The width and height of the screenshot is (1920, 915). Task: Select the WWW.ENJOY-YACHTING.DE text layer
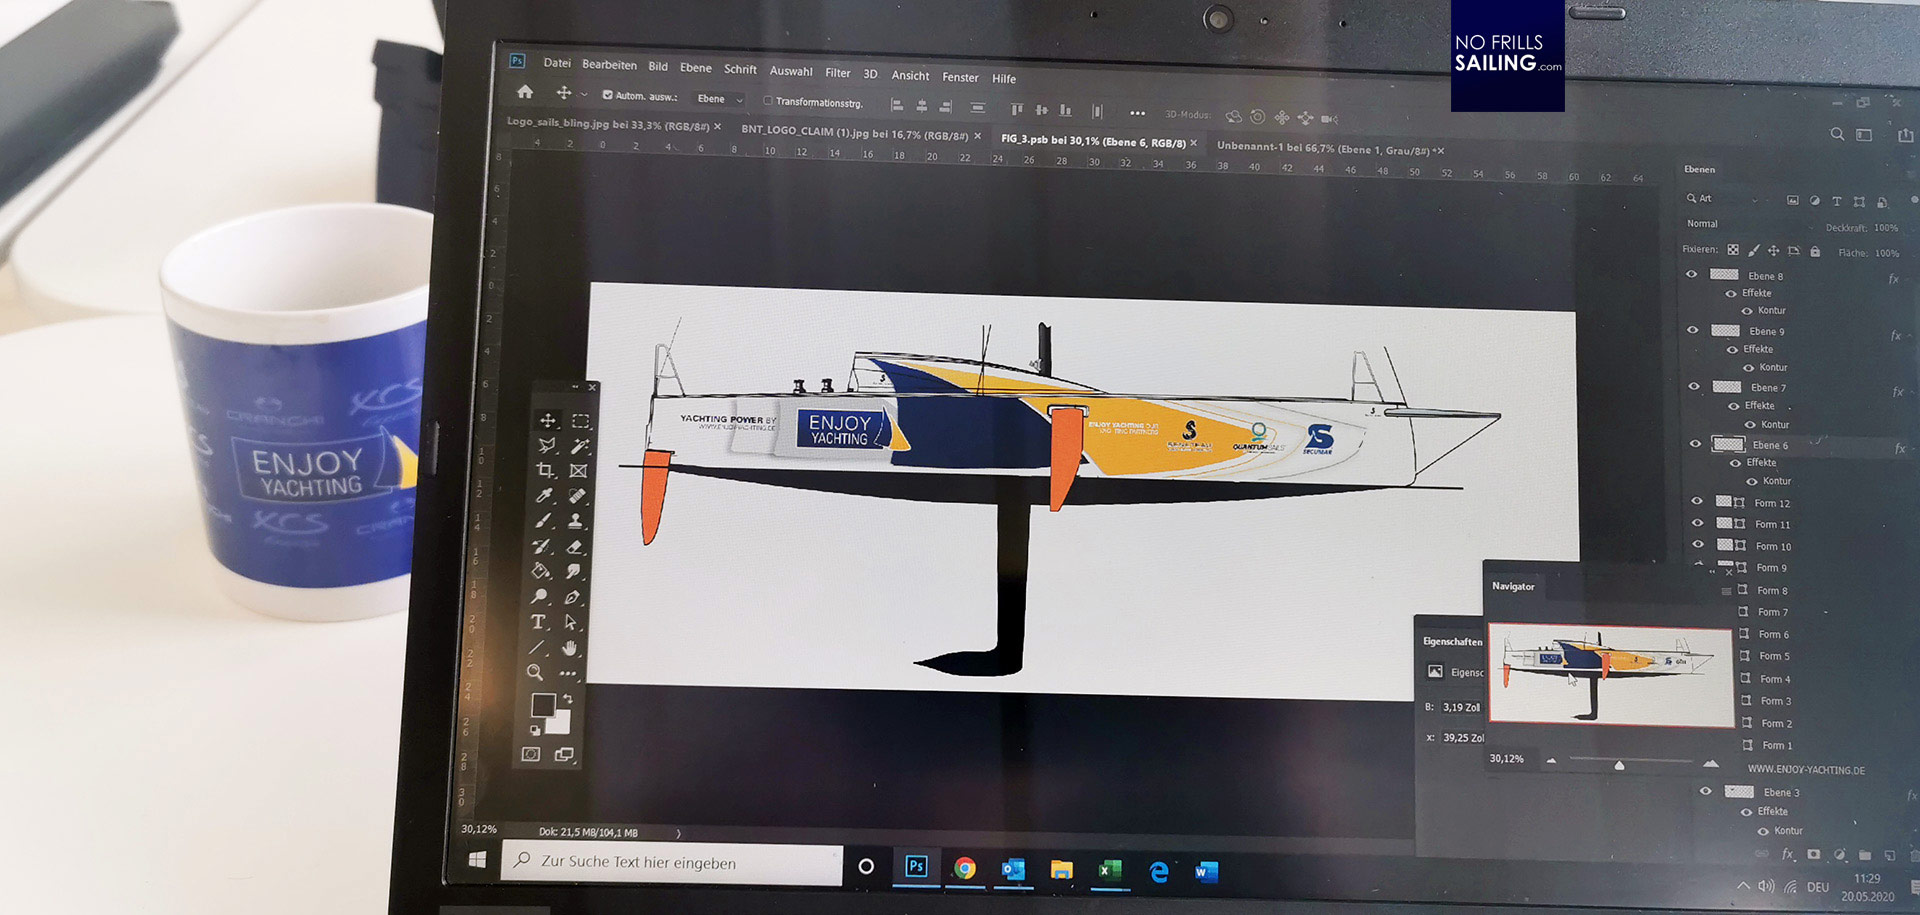(1806, 770)
